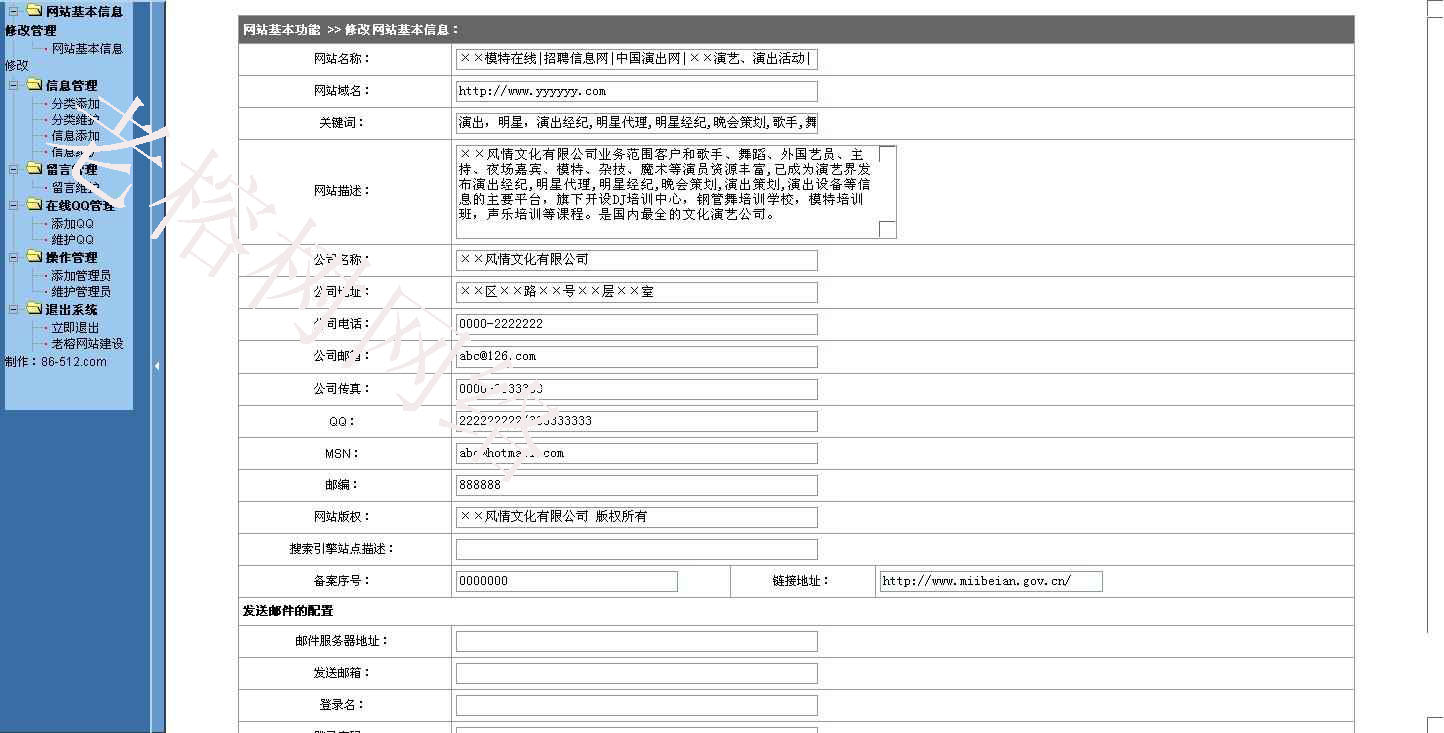
Task: Click the 发送邮件的配置 section heading
Action: 288,610
